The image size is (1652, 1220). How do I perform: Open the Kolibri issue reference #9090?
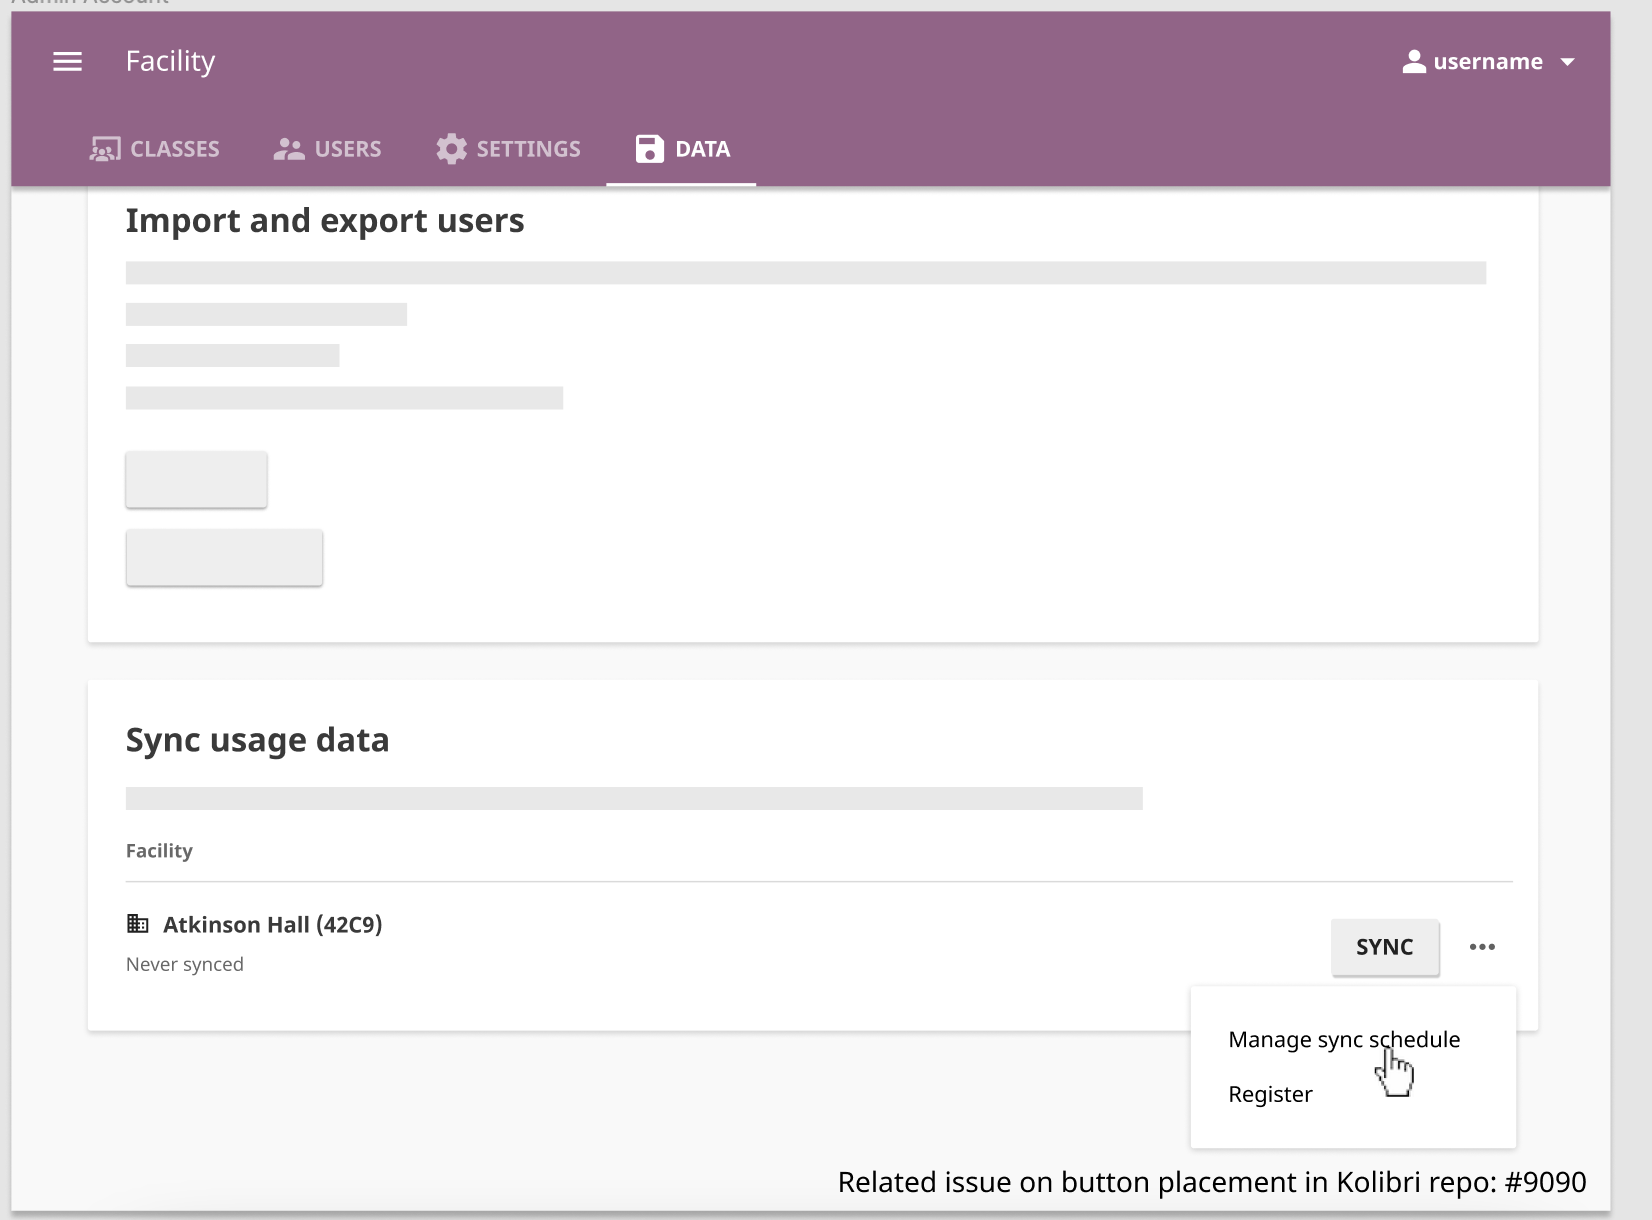click(1545, 1181)
